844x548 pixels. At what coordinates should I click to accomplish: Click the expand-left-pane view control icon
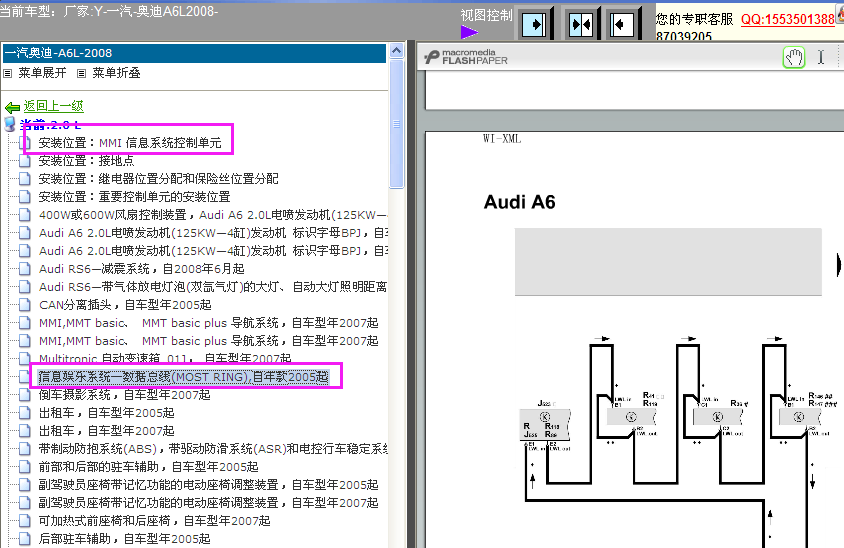pyautogui.click(x=537, y=22)
